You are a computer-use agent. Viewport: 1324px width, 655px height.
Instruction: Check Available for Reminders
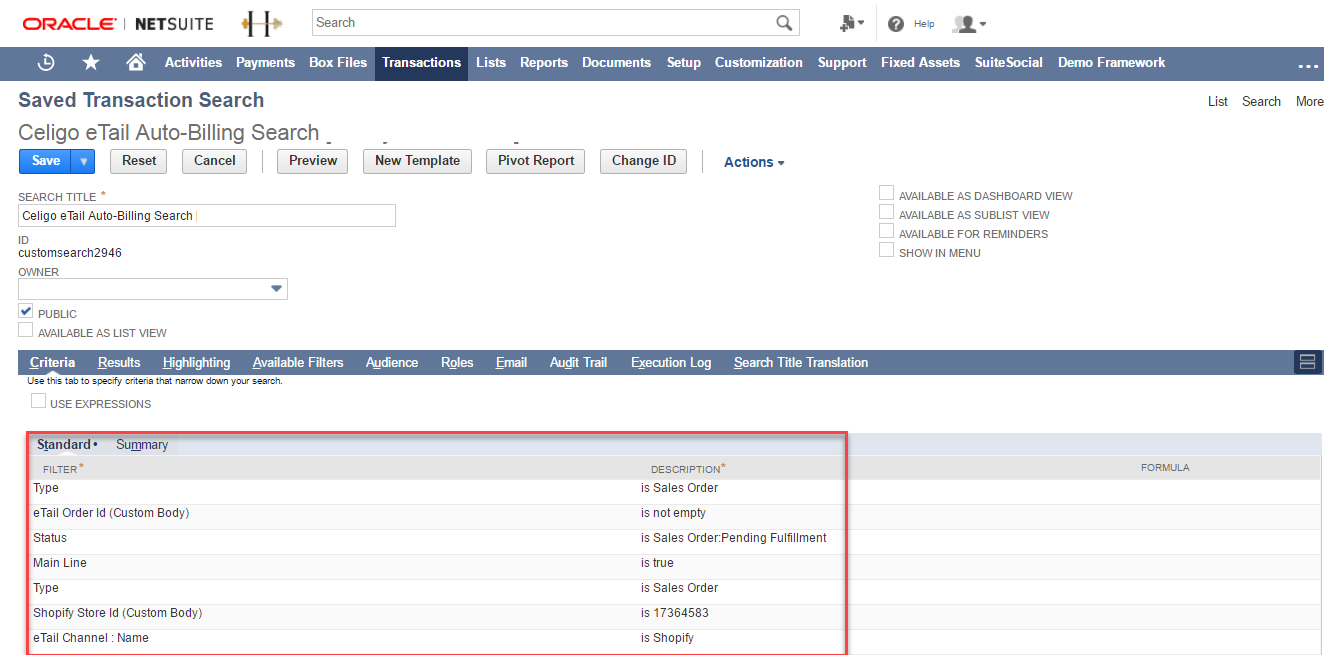(886, 231)
